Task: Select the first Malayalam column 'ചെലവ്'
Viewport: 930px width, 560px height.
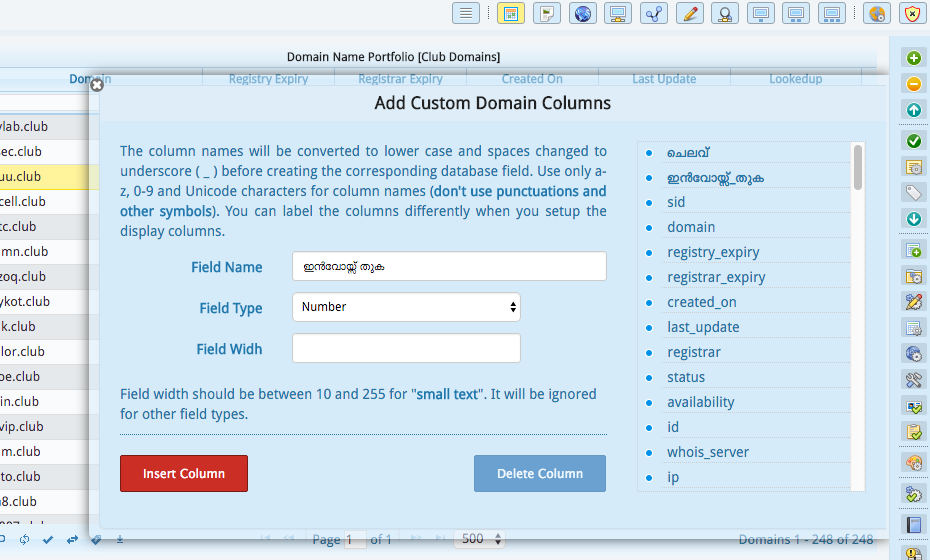Action: pos(688,152)
